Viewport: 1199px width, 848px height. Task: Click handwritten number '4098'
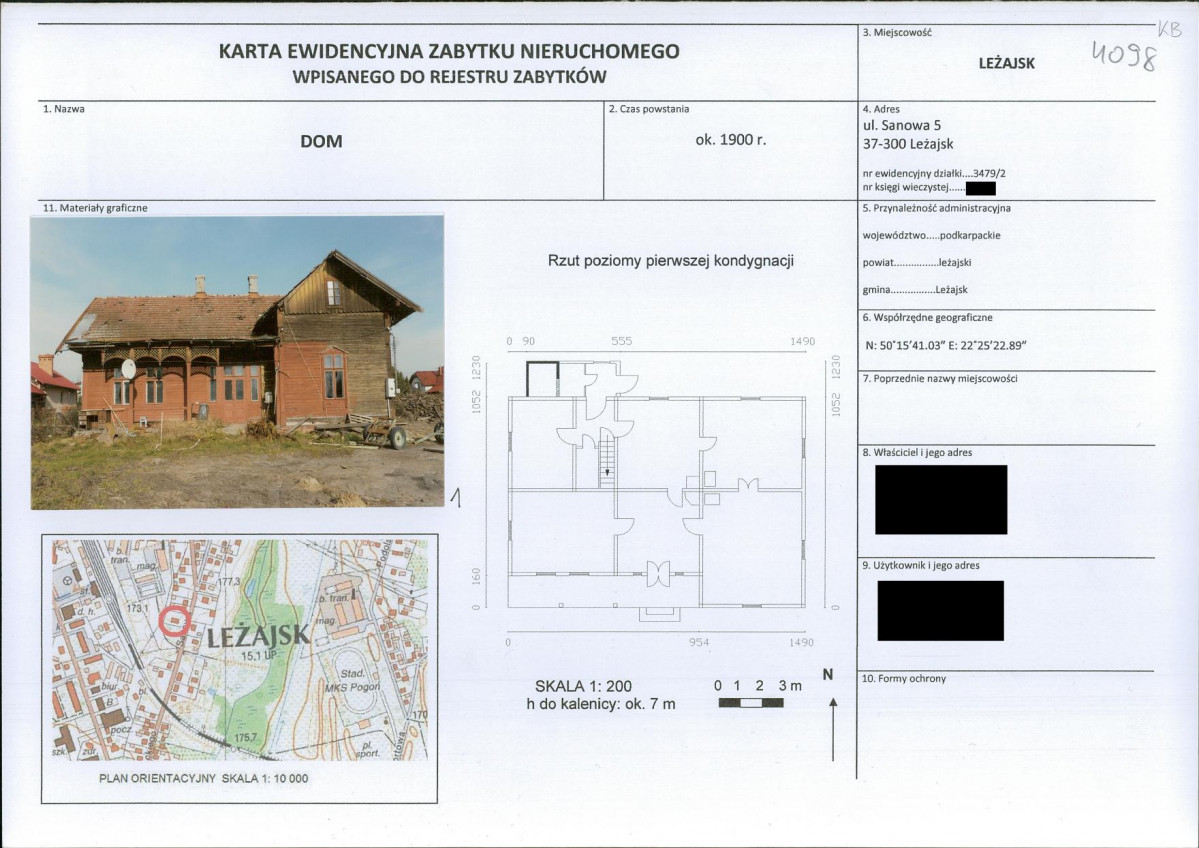click(1123, 55)
